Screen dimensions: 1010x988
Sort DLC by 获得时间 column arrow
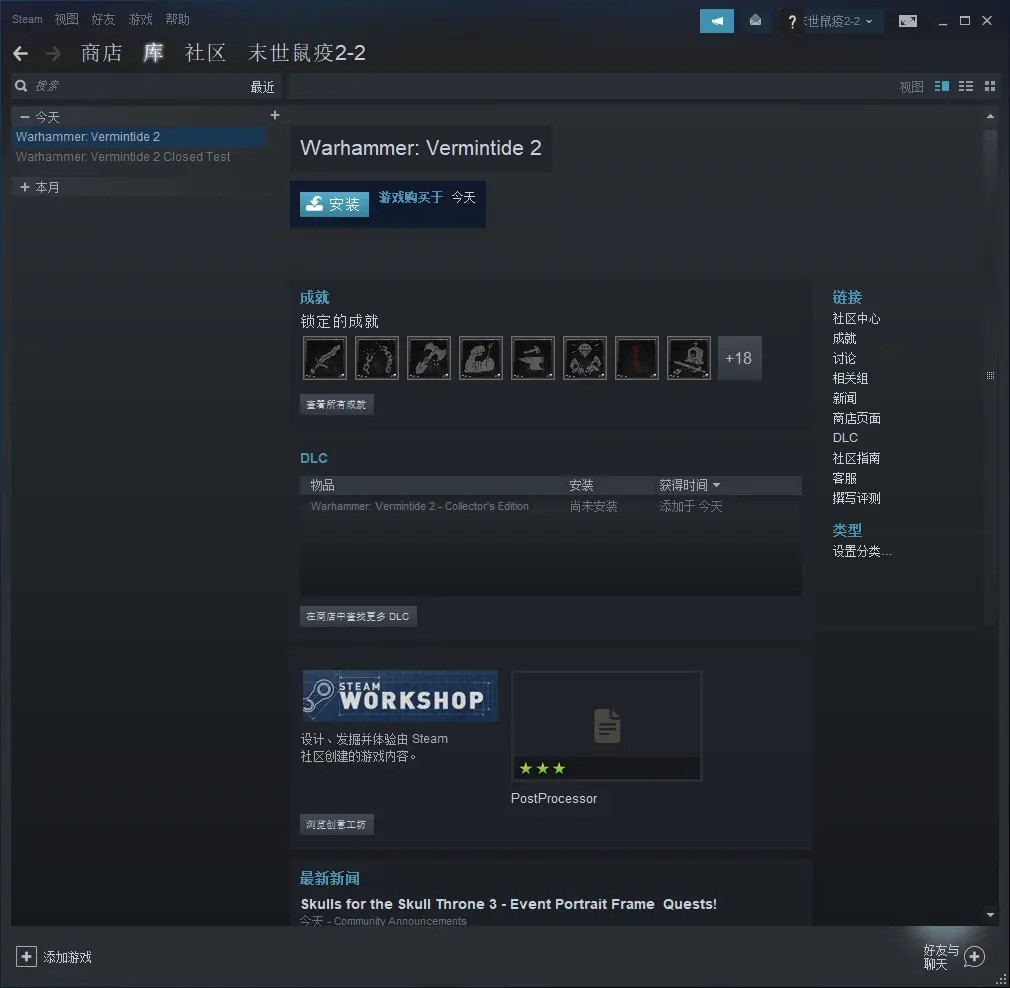click(x=716, y=485)
